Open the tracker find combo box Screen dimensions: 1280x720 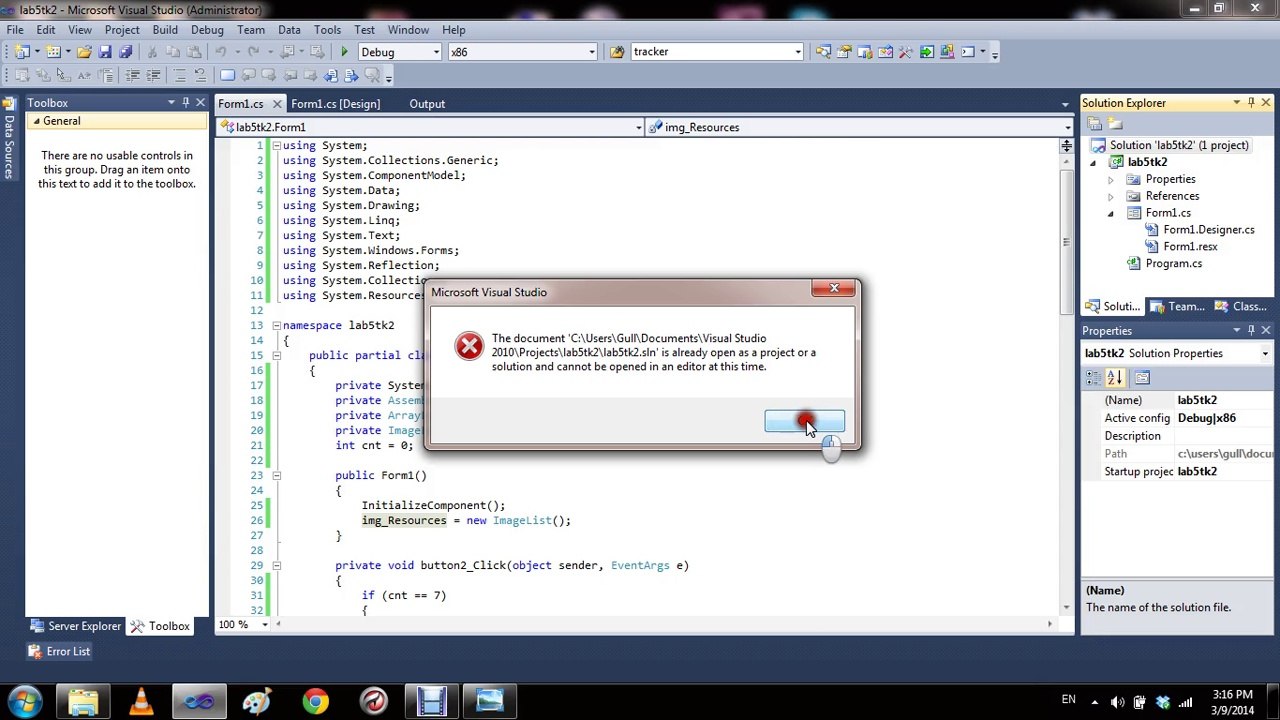pos(798,52)
